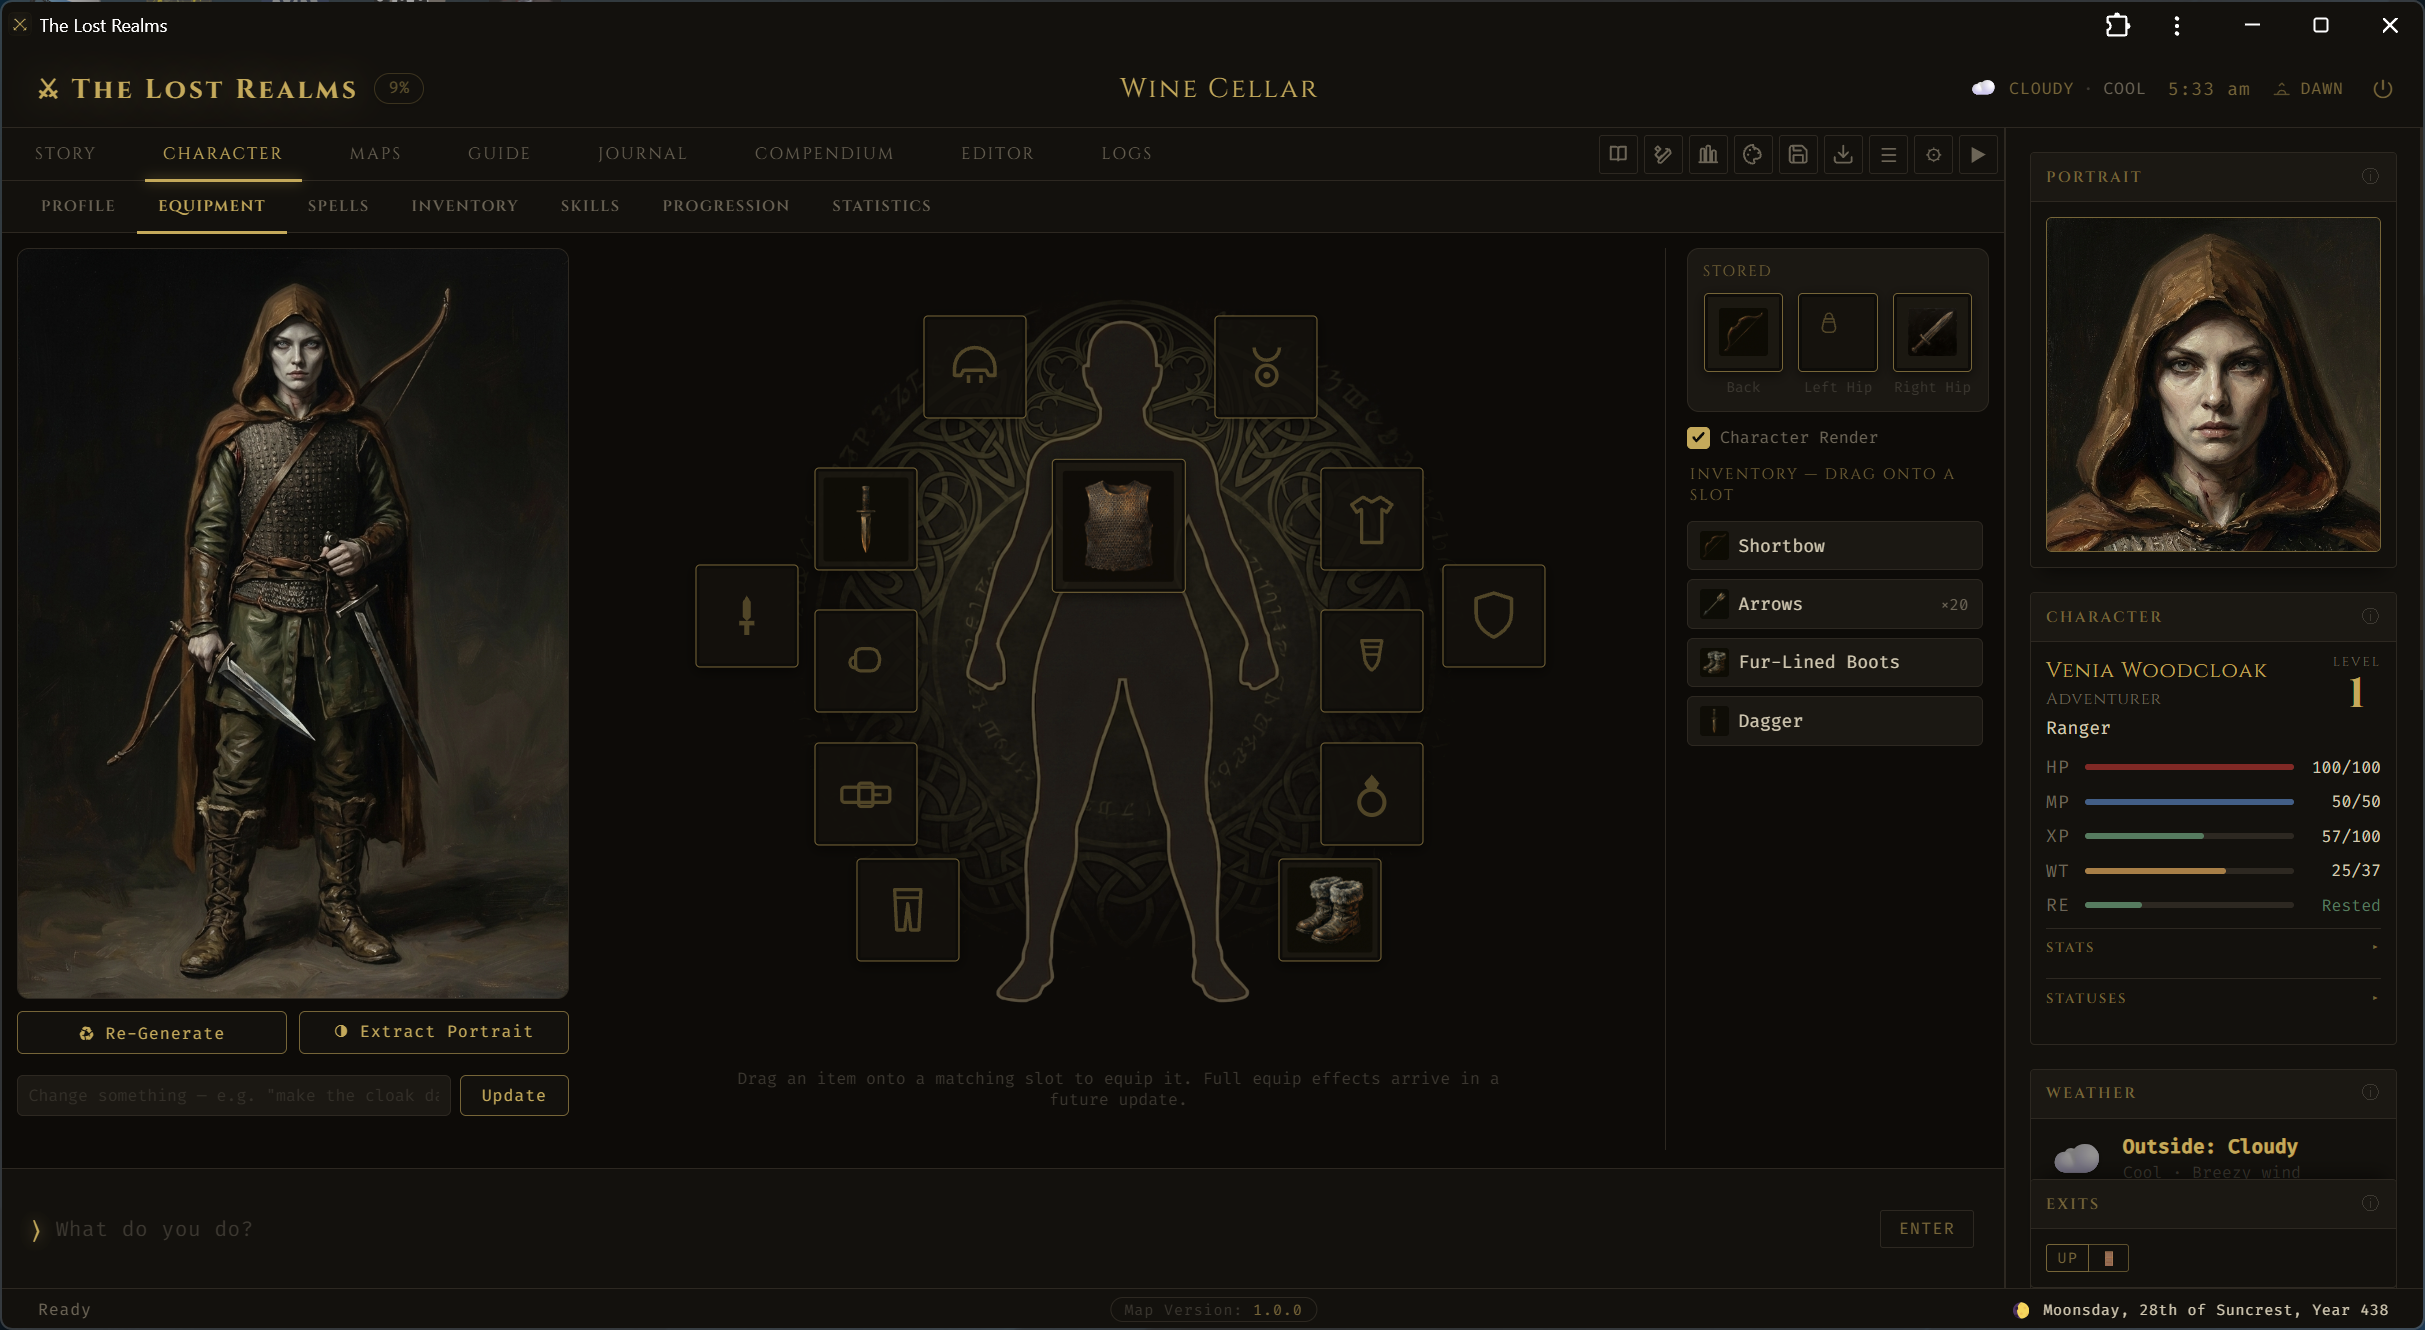Click the 'Change something' render prompt field

pos(234,1095)
